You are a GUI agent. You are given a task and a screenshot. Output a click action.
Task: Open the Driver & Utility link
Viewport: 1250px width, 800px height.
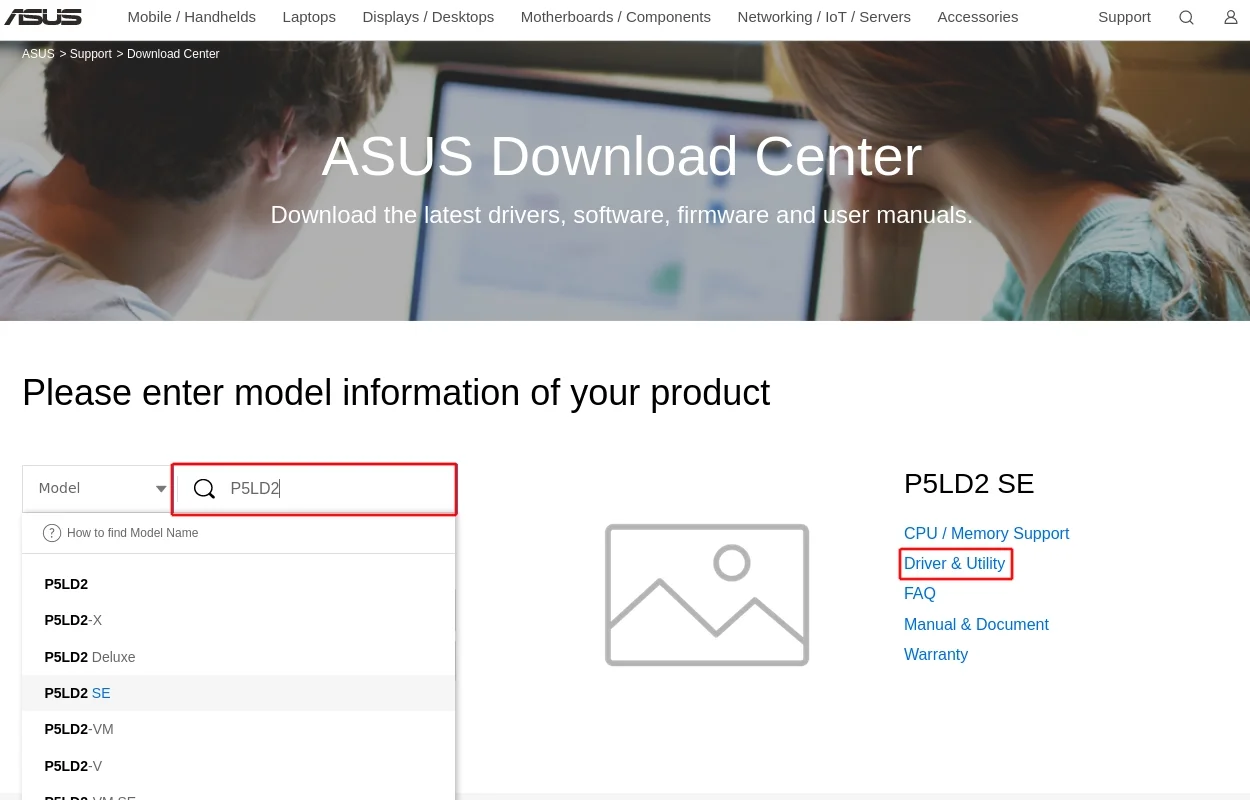pos(954,564)
